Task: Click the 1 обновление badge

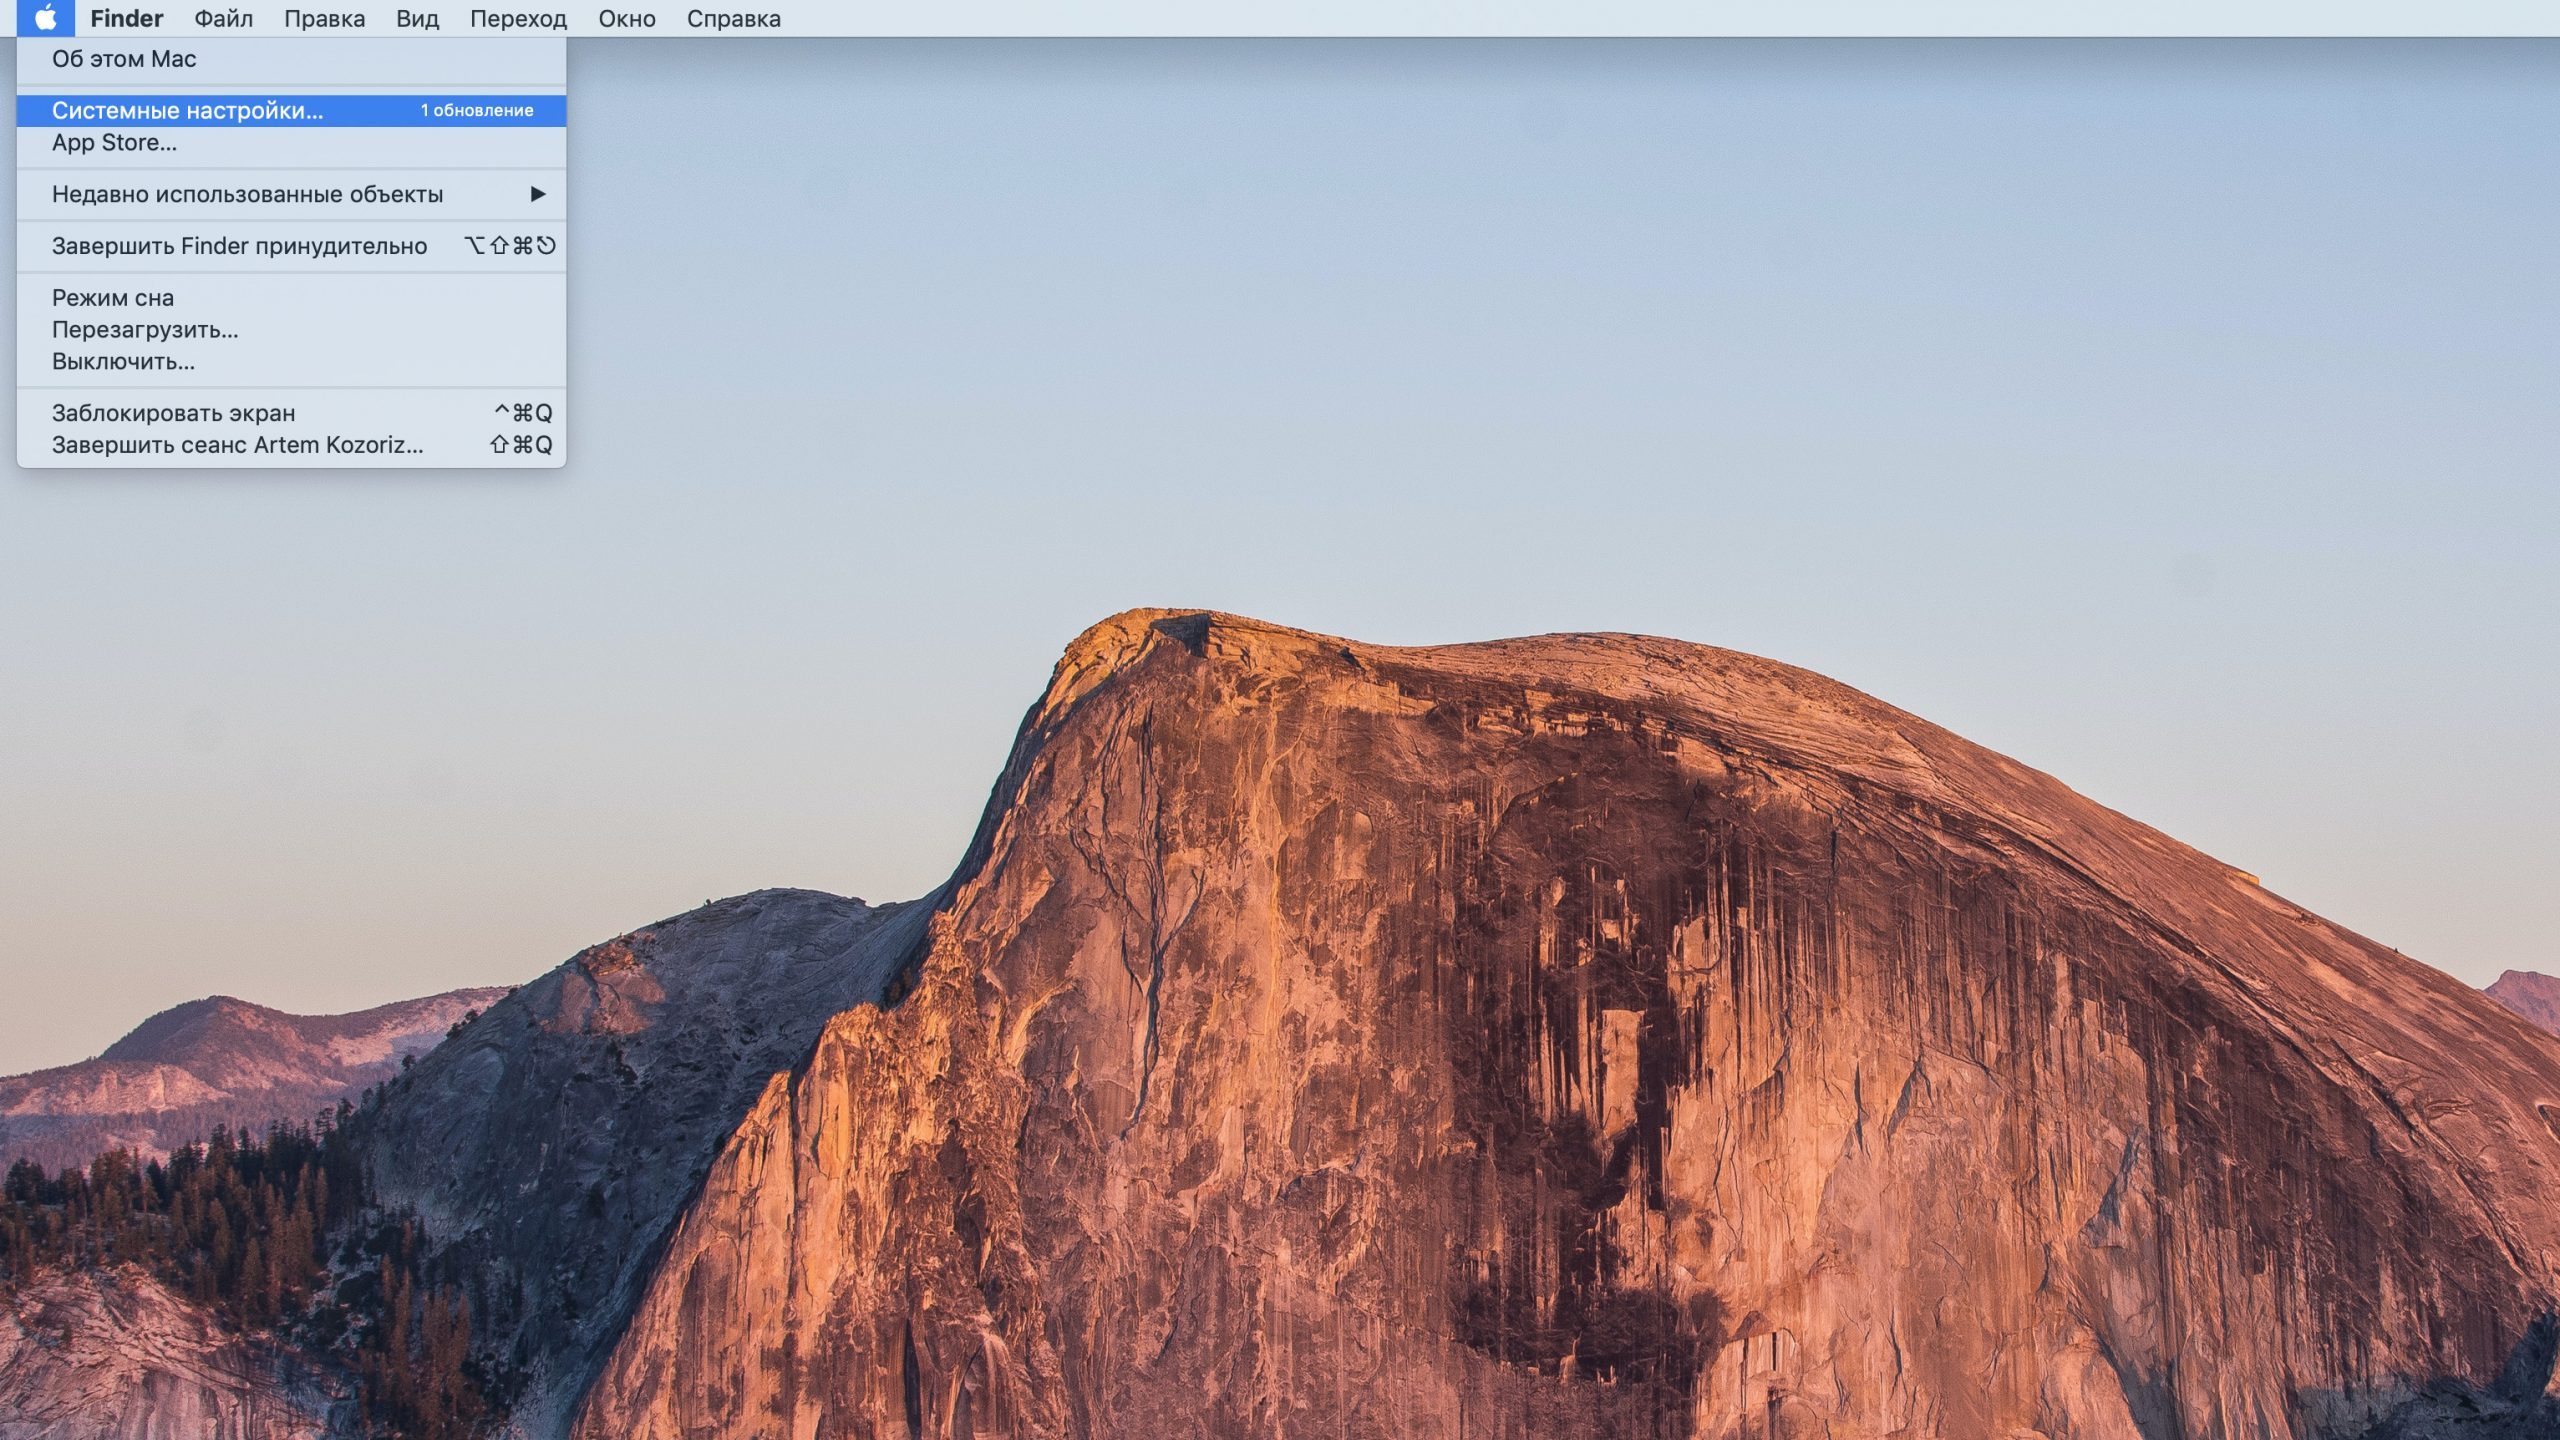Action: tap(477, 111)
